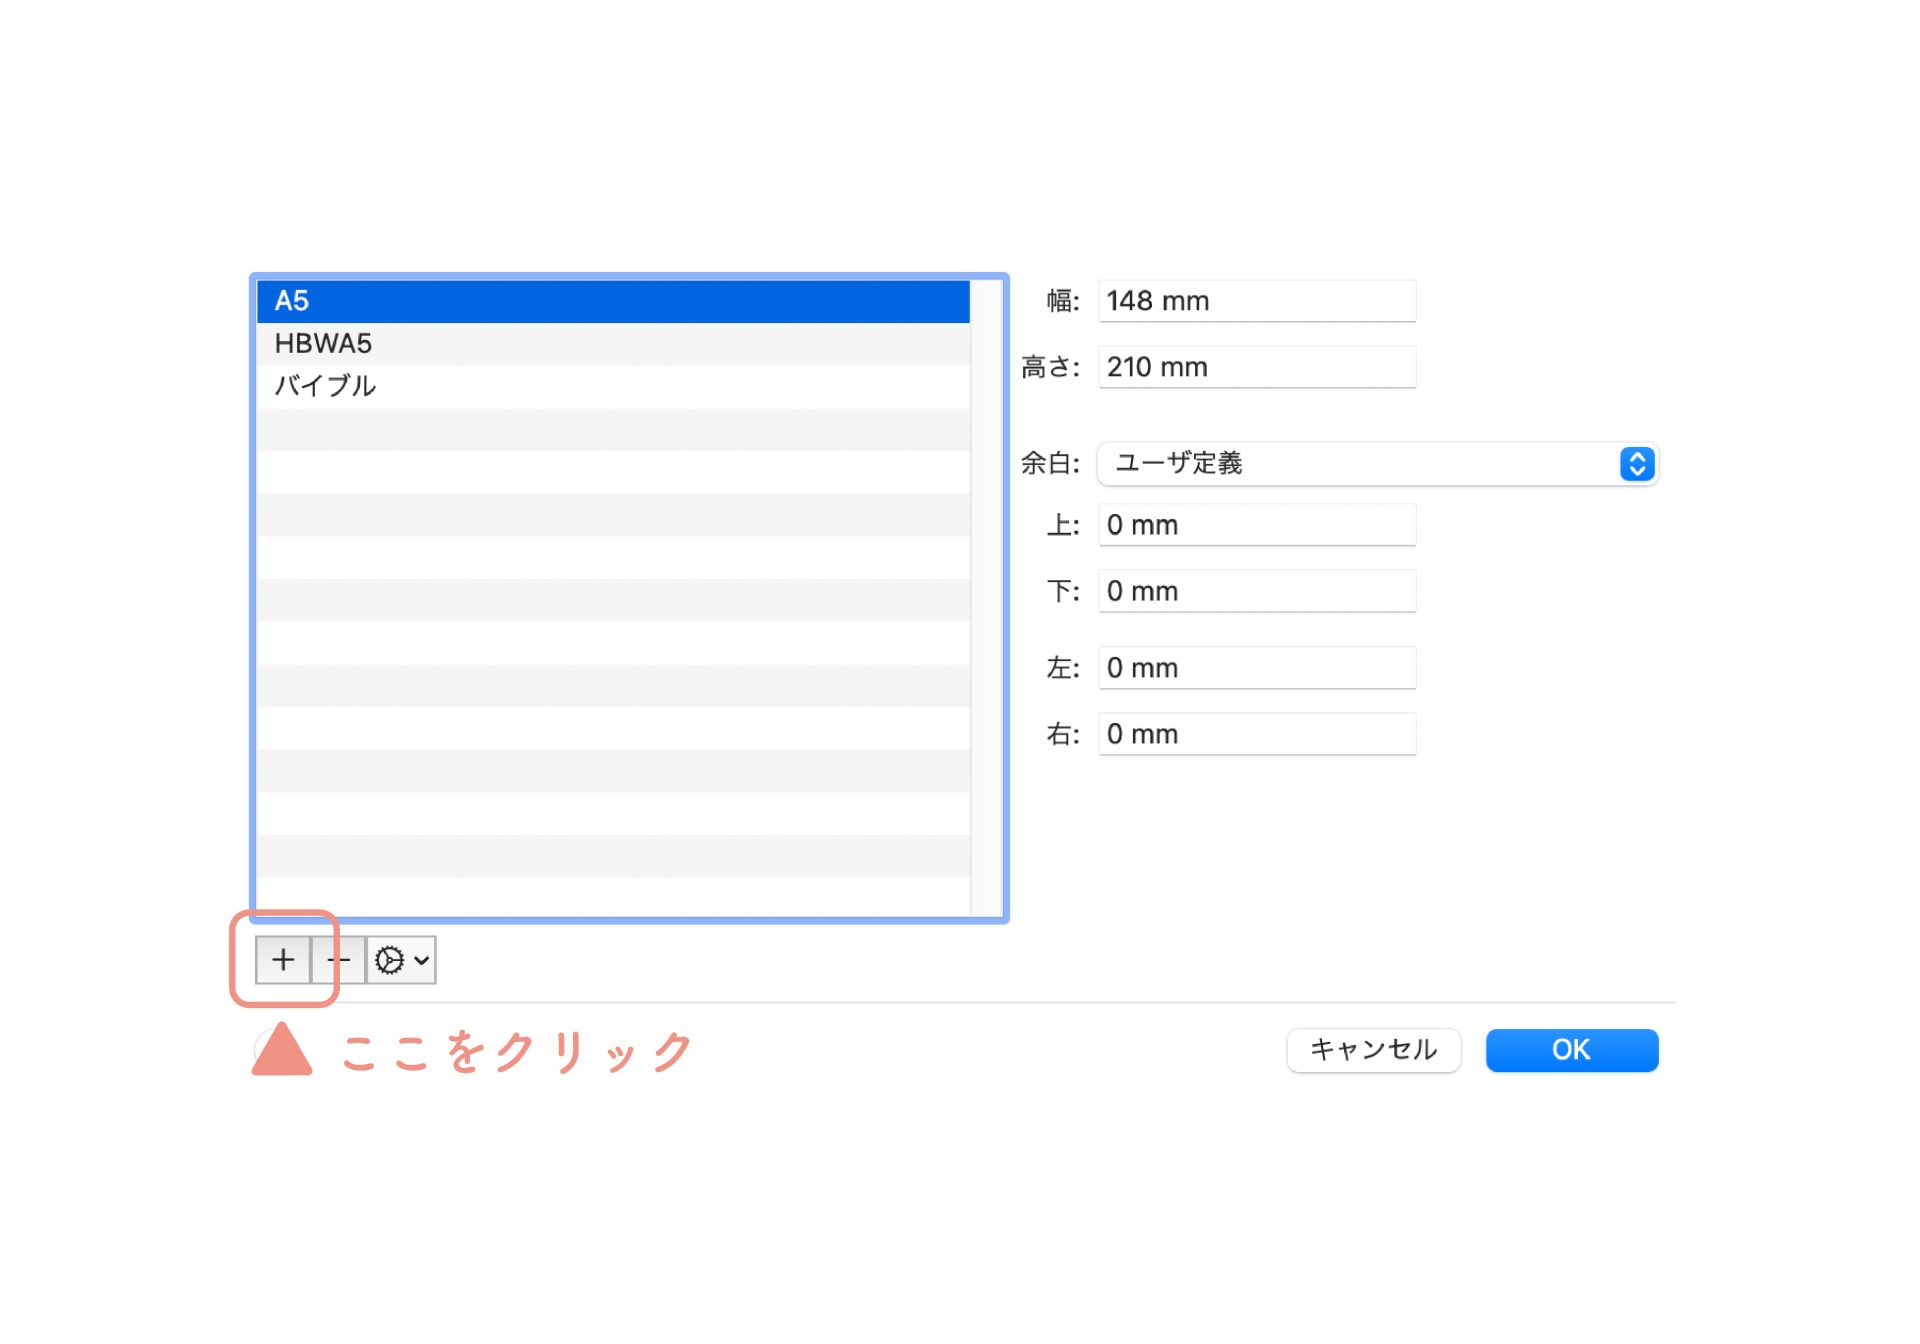Screen dimensions: 1920x1344
Task: Click the ここをクリック annotation text
Action: [x=516, y=1052]
